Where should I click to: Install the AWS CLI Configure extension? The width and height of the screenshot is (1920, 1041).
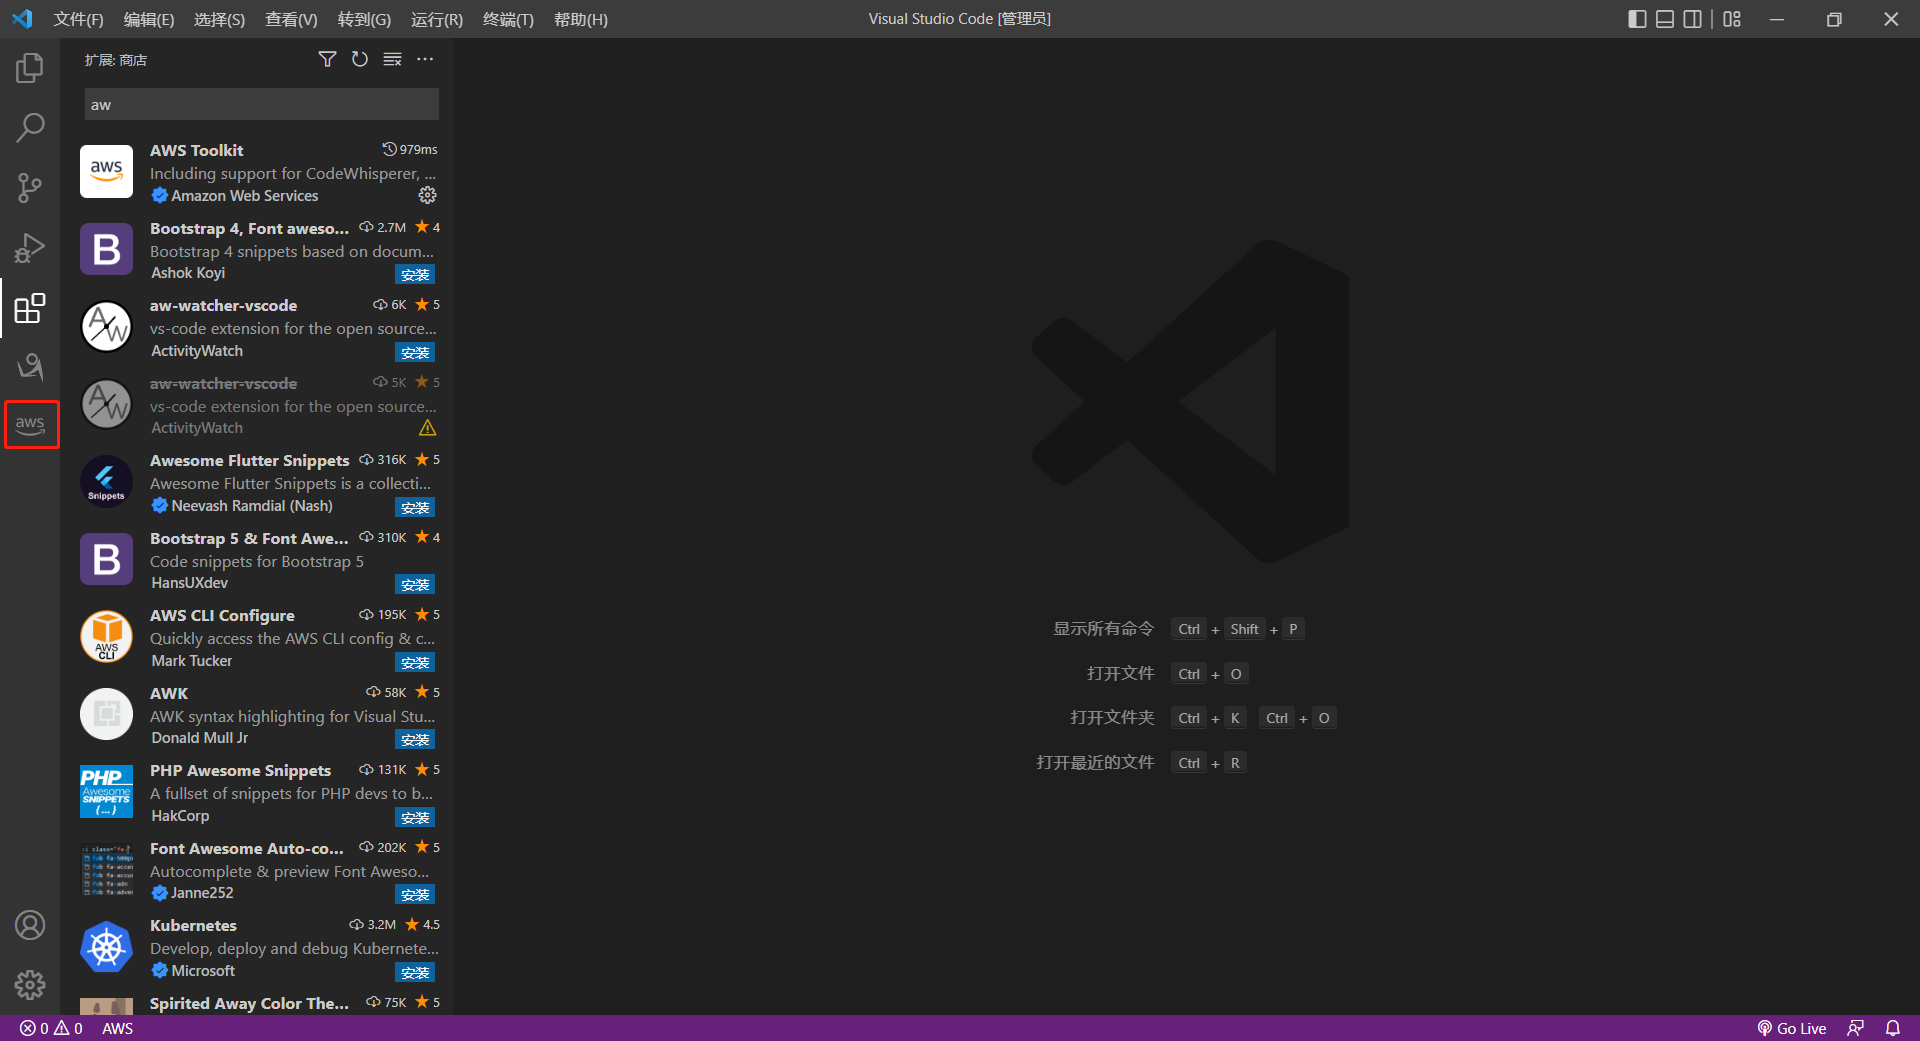point(415,662)
